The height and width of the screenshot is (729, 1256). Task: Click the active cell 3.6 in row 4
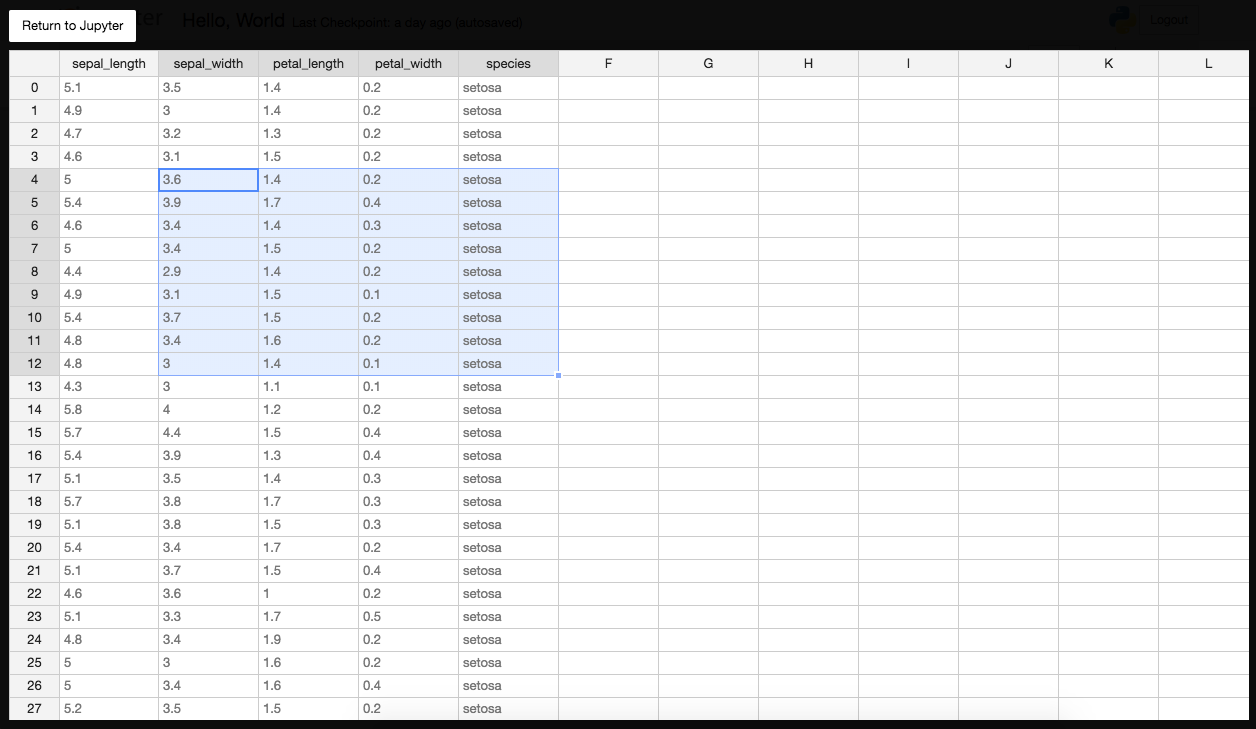pos(209,180)
